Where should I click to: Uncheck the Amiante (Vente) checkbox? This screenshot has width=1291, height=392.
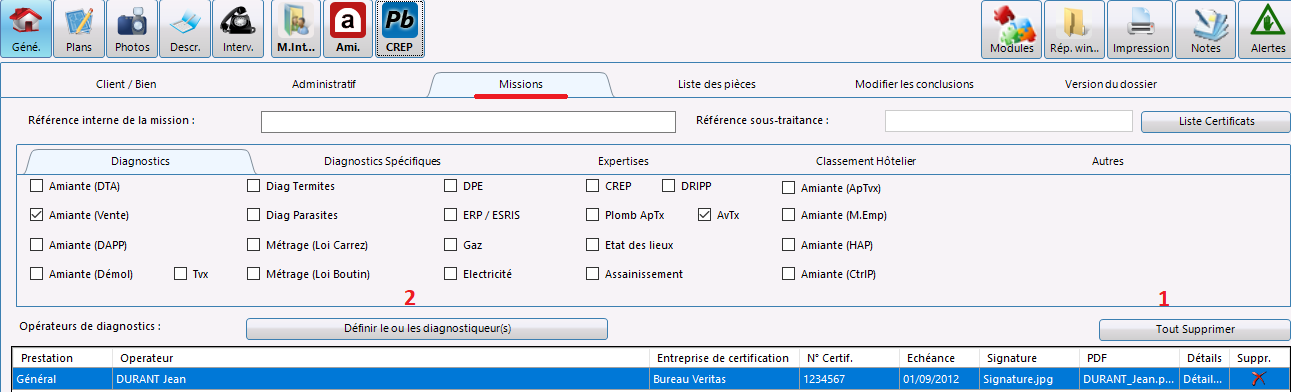click(37, 215)
